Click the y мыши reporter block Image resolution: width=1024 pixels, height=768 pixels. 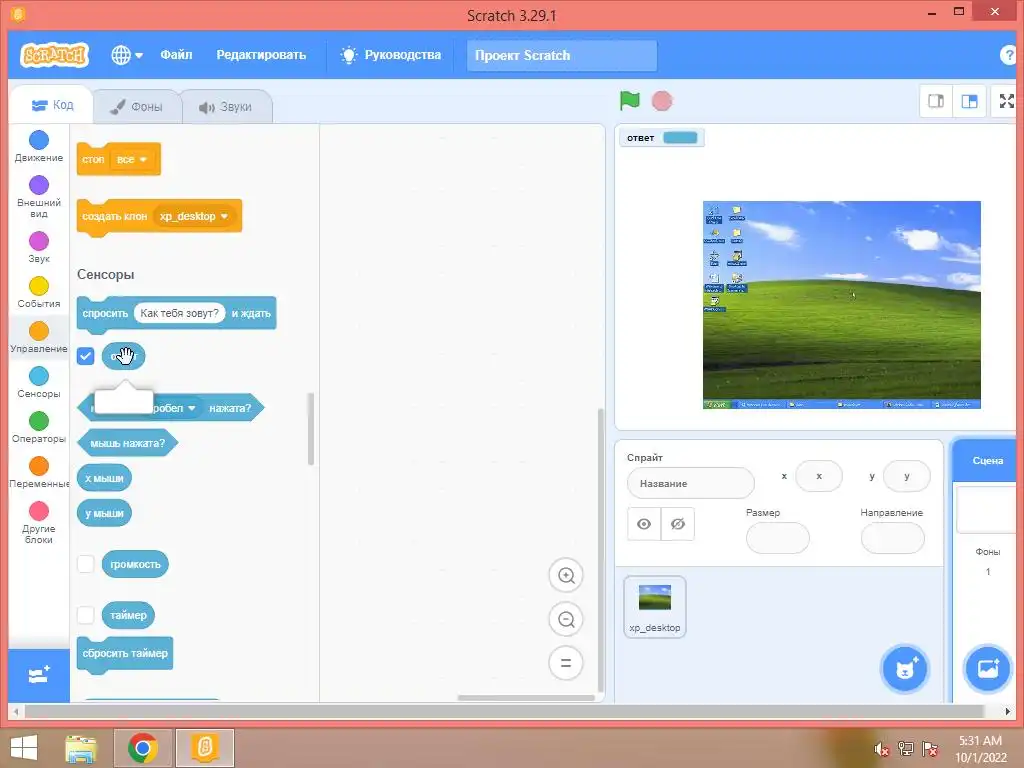click(x=104, y=513)
